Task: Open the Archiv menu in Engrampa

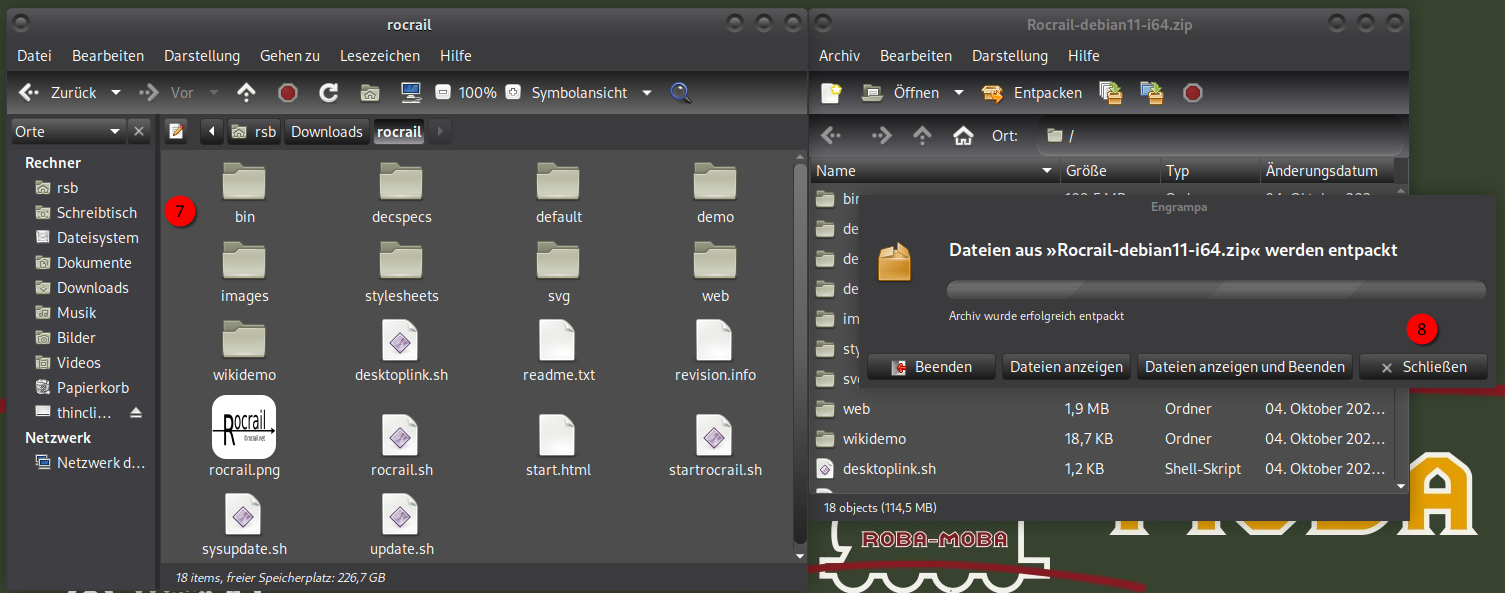Action: [x=839, y=56]
